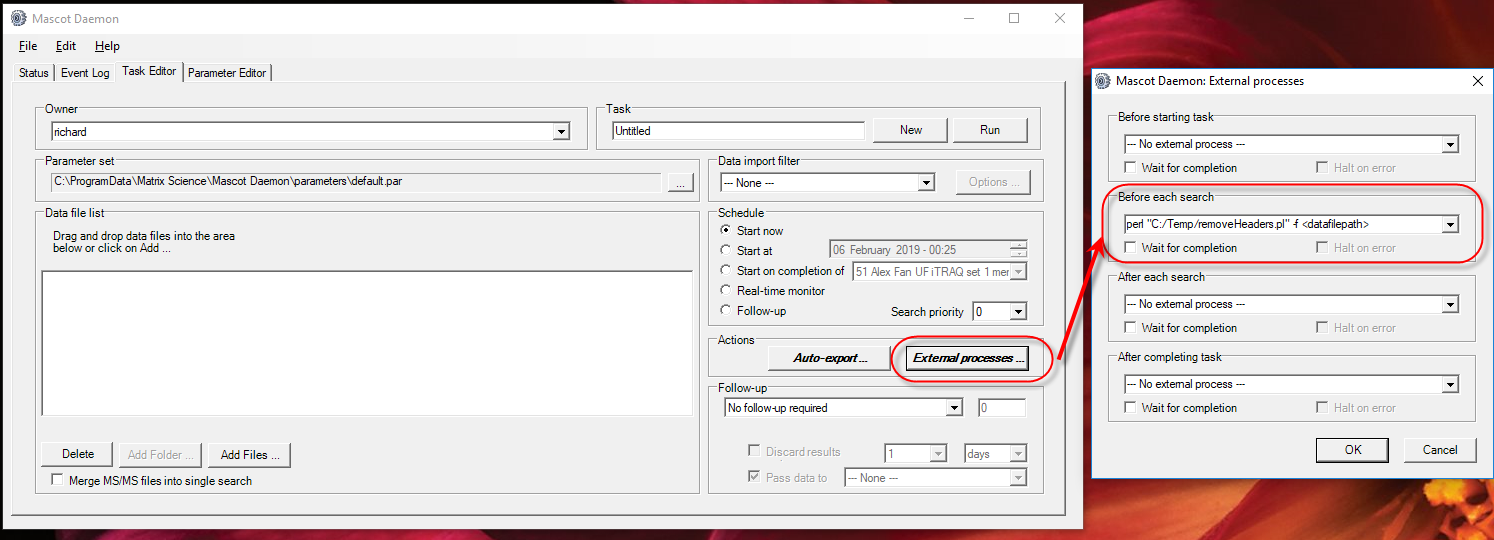Switch to the Parameter Editor tab
The height and width of the screenshot is (540, 1494).
point(227,73)
